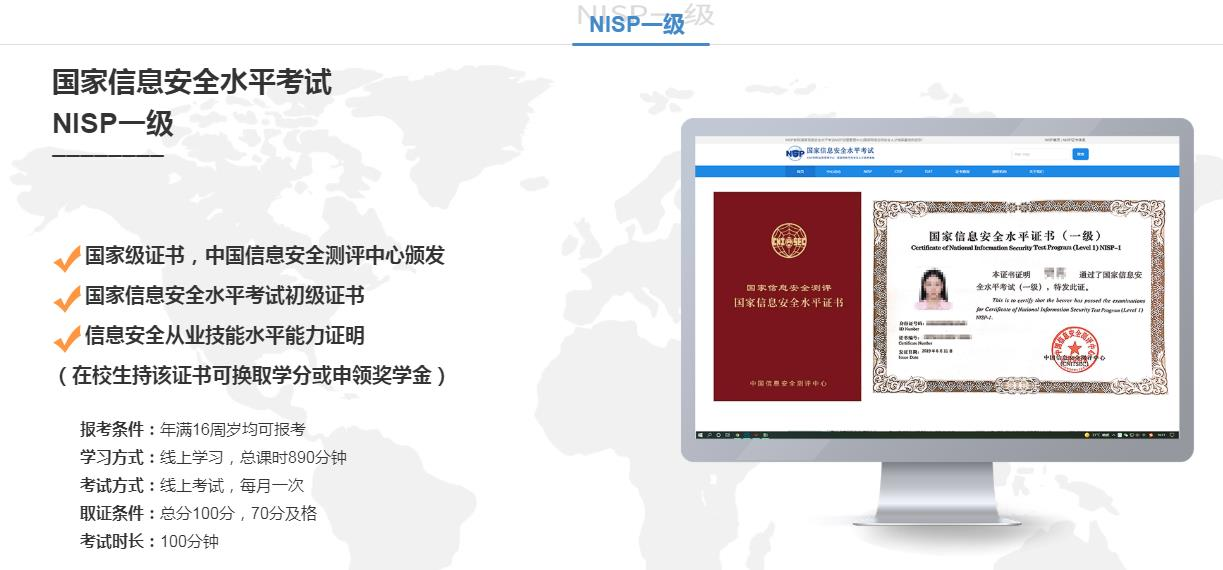Screen dimensions: 1223x570
Task: Click the NISP一级 subheading under the title
Action: click(113, 124)
